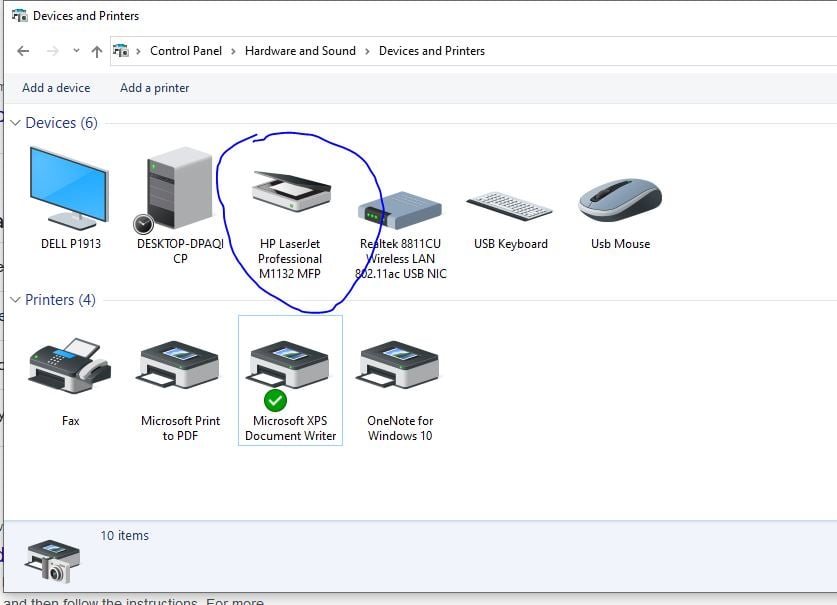837x605 pixels.
Task: Click the green default printer checkmark badge
Action: [275, 400]
